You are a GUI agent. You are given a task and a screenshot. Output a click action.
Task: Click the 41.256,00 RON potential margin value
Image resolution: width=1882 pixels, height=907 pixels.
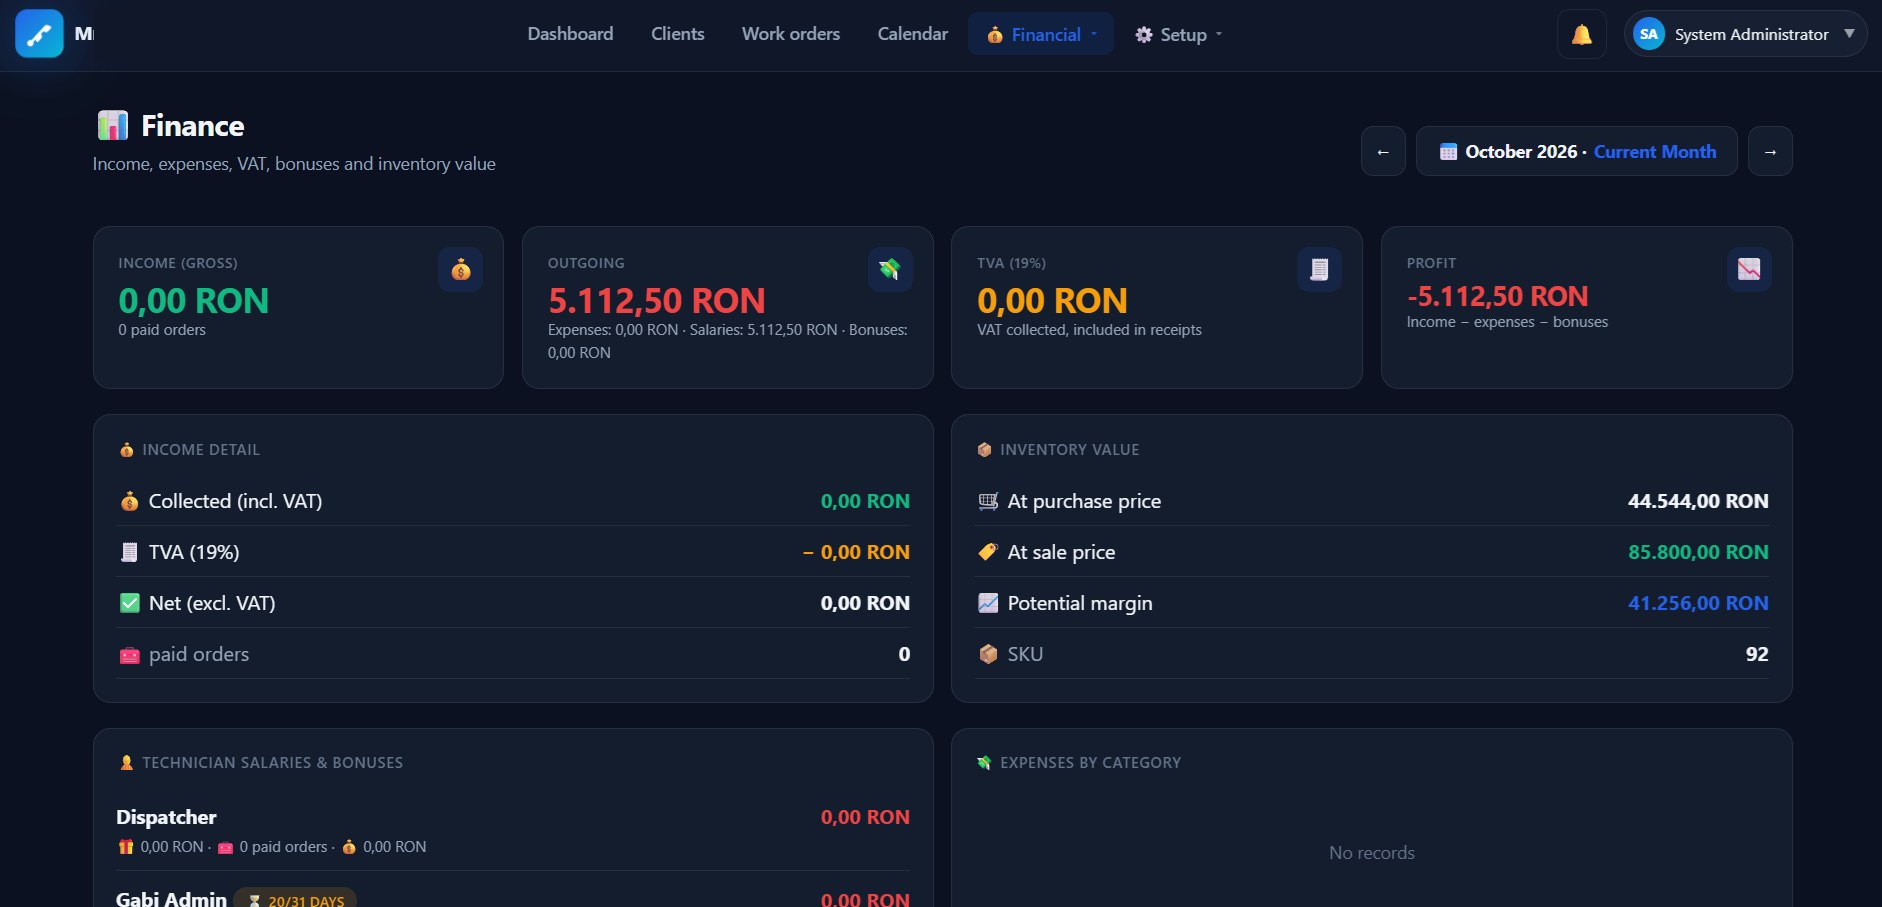point(1698,603)
